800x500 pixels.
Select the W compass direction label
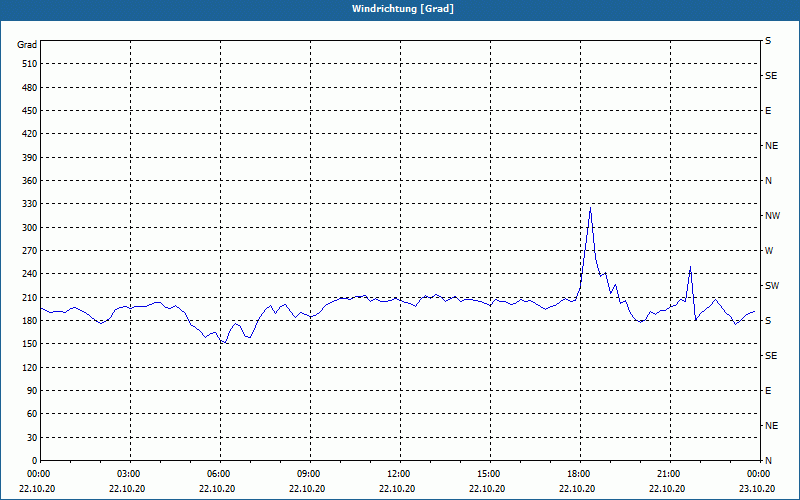pyautogui.click(x=769, y=251)
